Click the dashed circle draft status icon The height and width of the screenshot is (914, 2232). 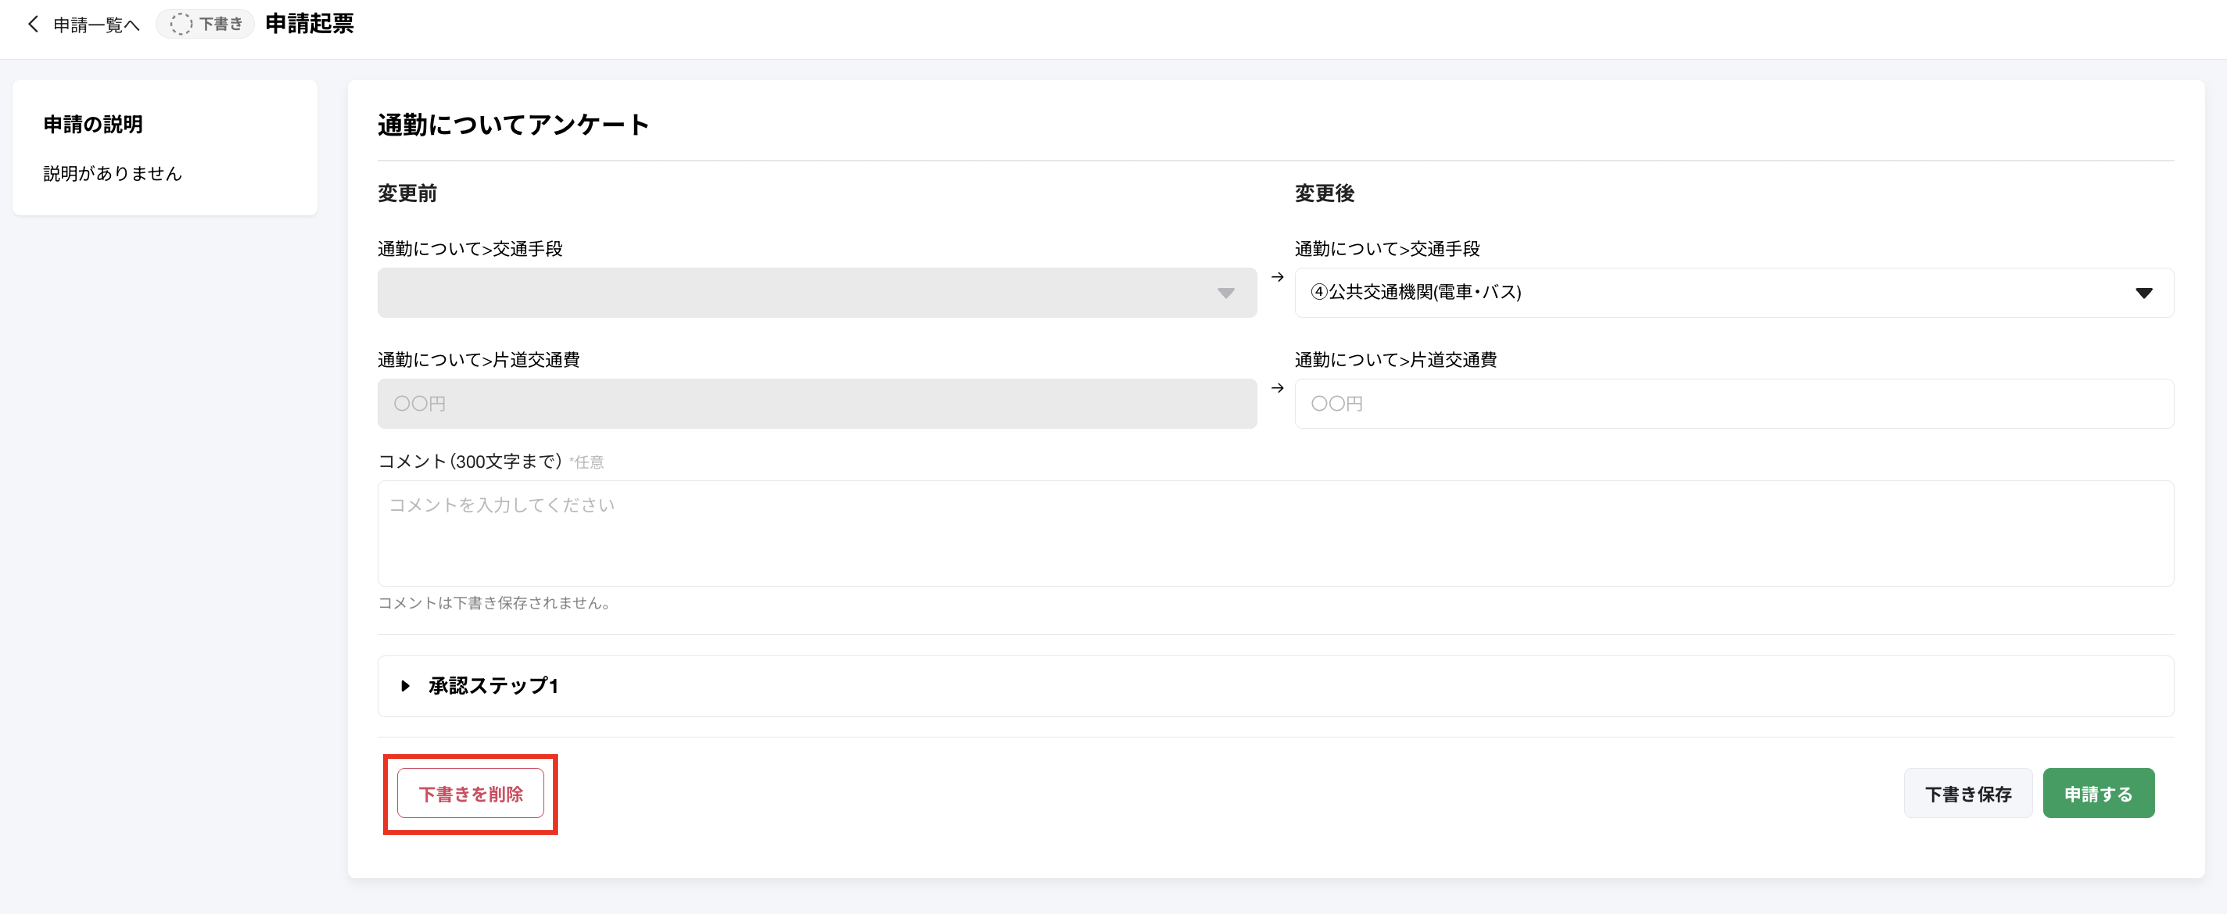pos(181,24)
